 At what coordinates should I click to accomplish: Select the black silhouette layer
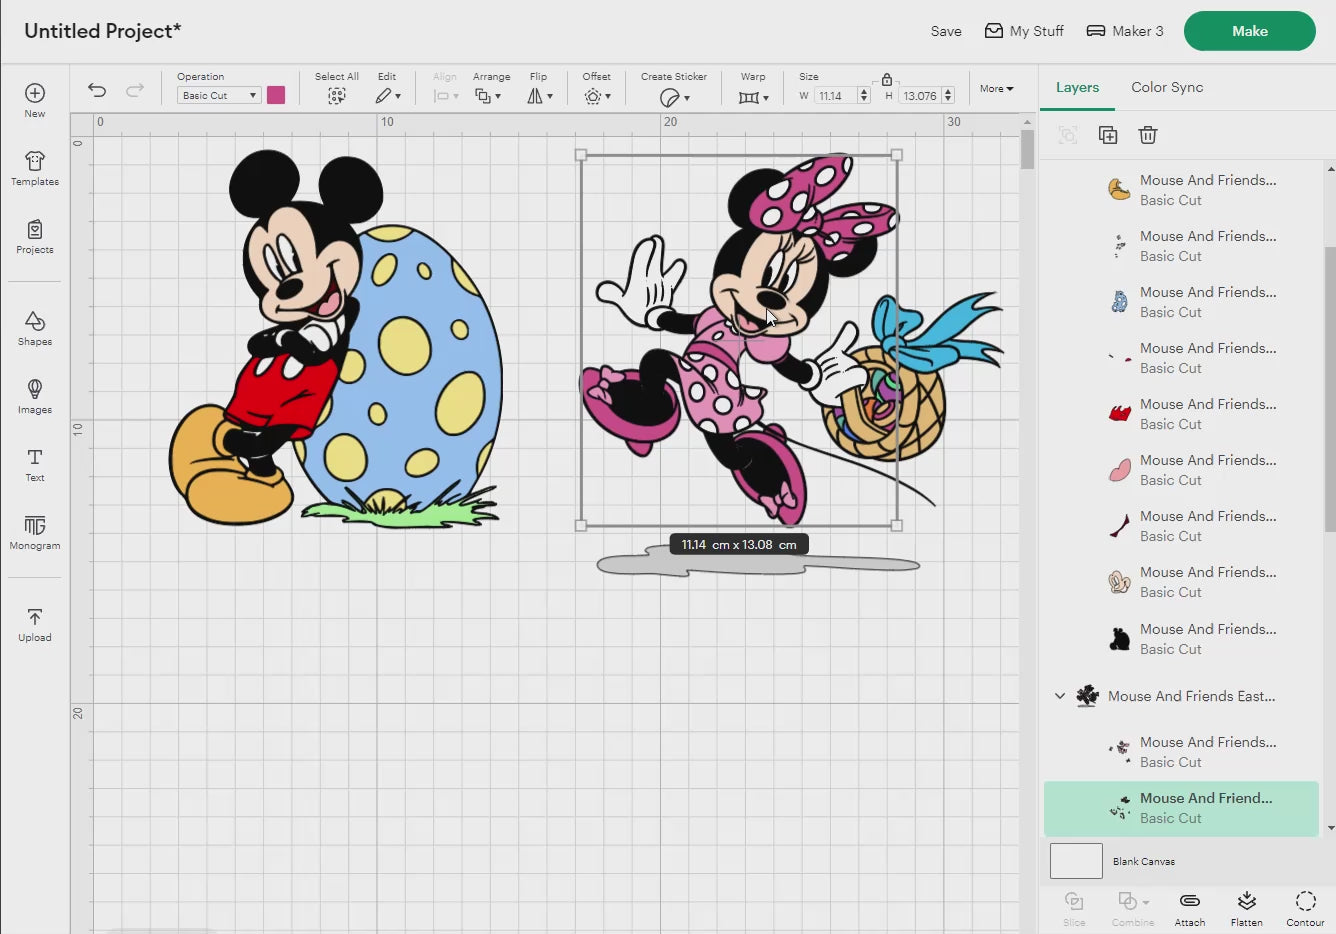pos(1181,639)
